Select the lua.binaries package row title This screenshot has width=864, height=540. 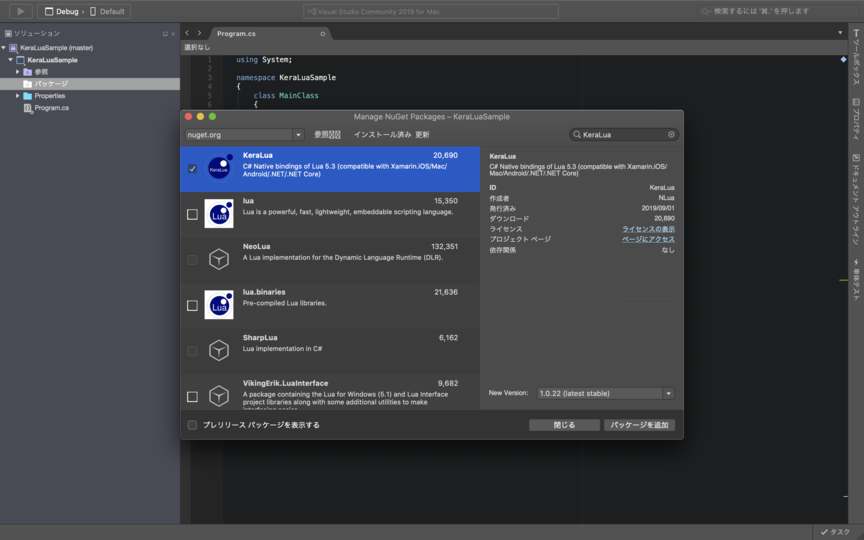pyautogui.click(x=264, y=292)
